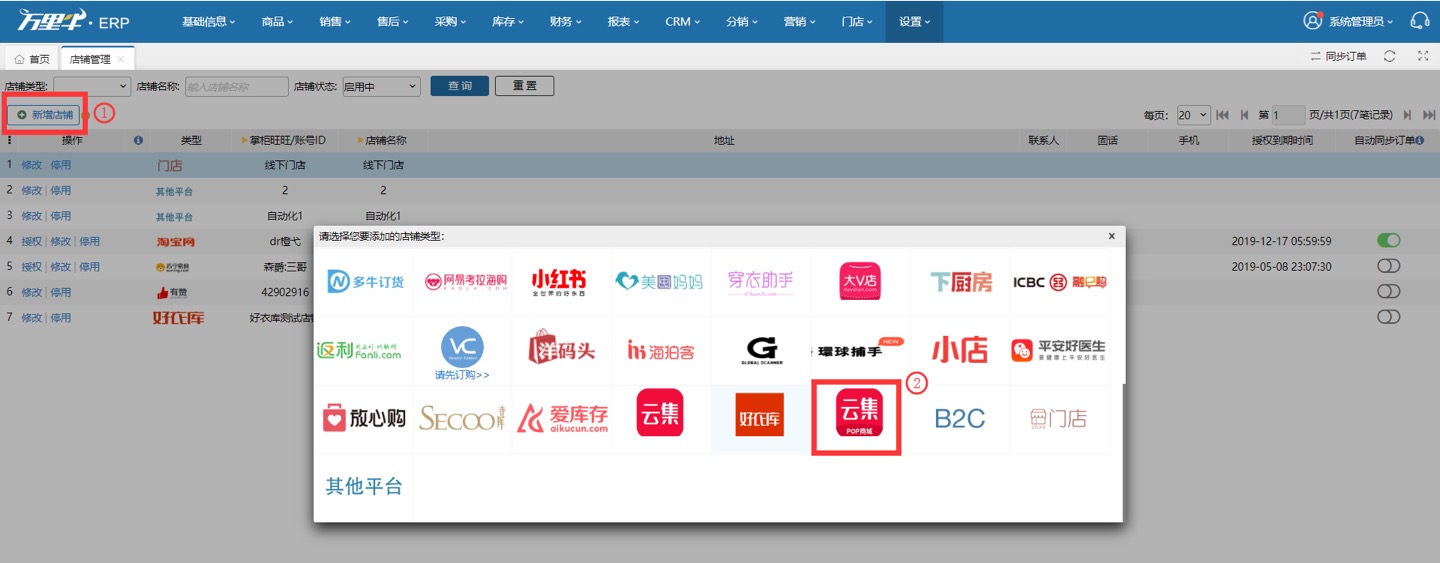1440x563 pixels.
Task: Click the 查询 button
Action: click(460, 86)
